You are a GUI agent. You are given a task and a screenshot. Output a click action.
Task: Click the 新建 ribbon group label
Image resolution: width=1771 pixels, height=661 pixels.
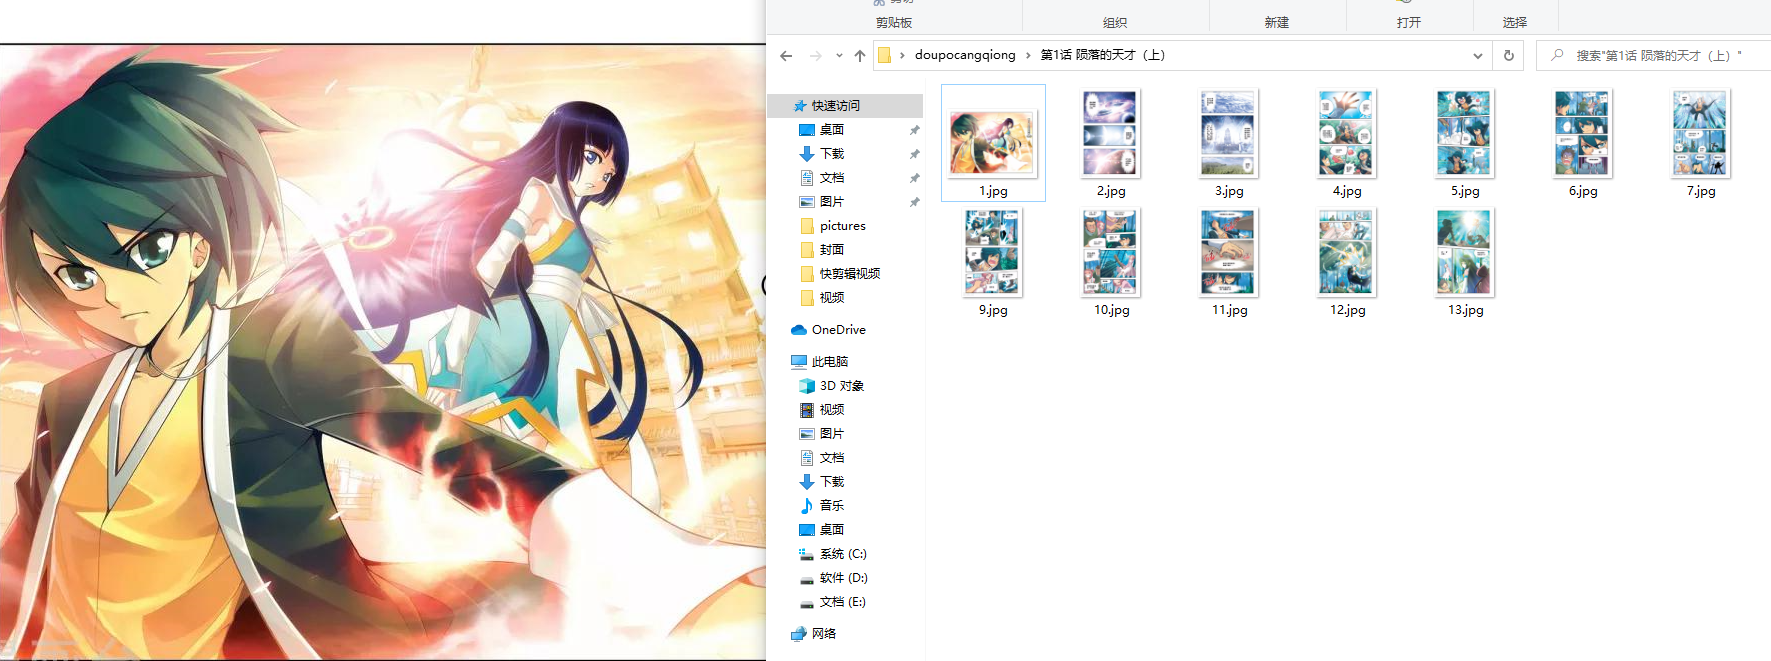[x=1277, y=22]
